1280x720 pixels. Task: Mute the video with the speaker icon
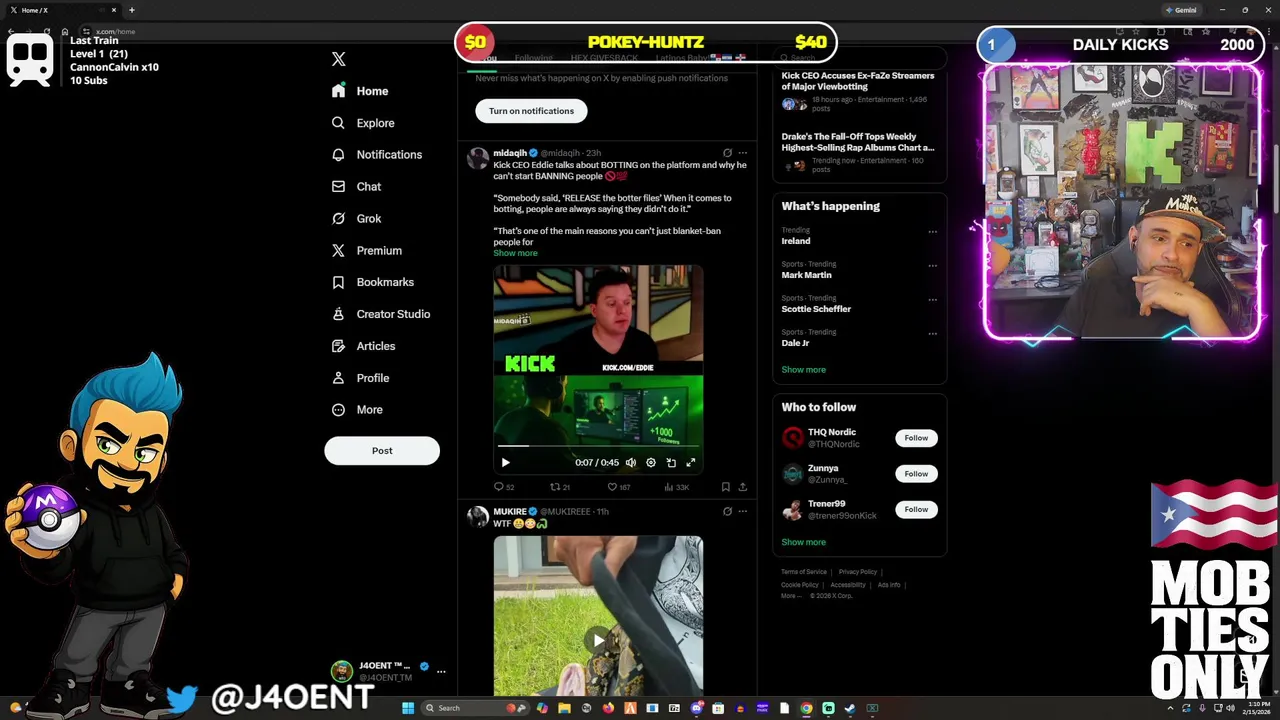[x=631, y=463]
